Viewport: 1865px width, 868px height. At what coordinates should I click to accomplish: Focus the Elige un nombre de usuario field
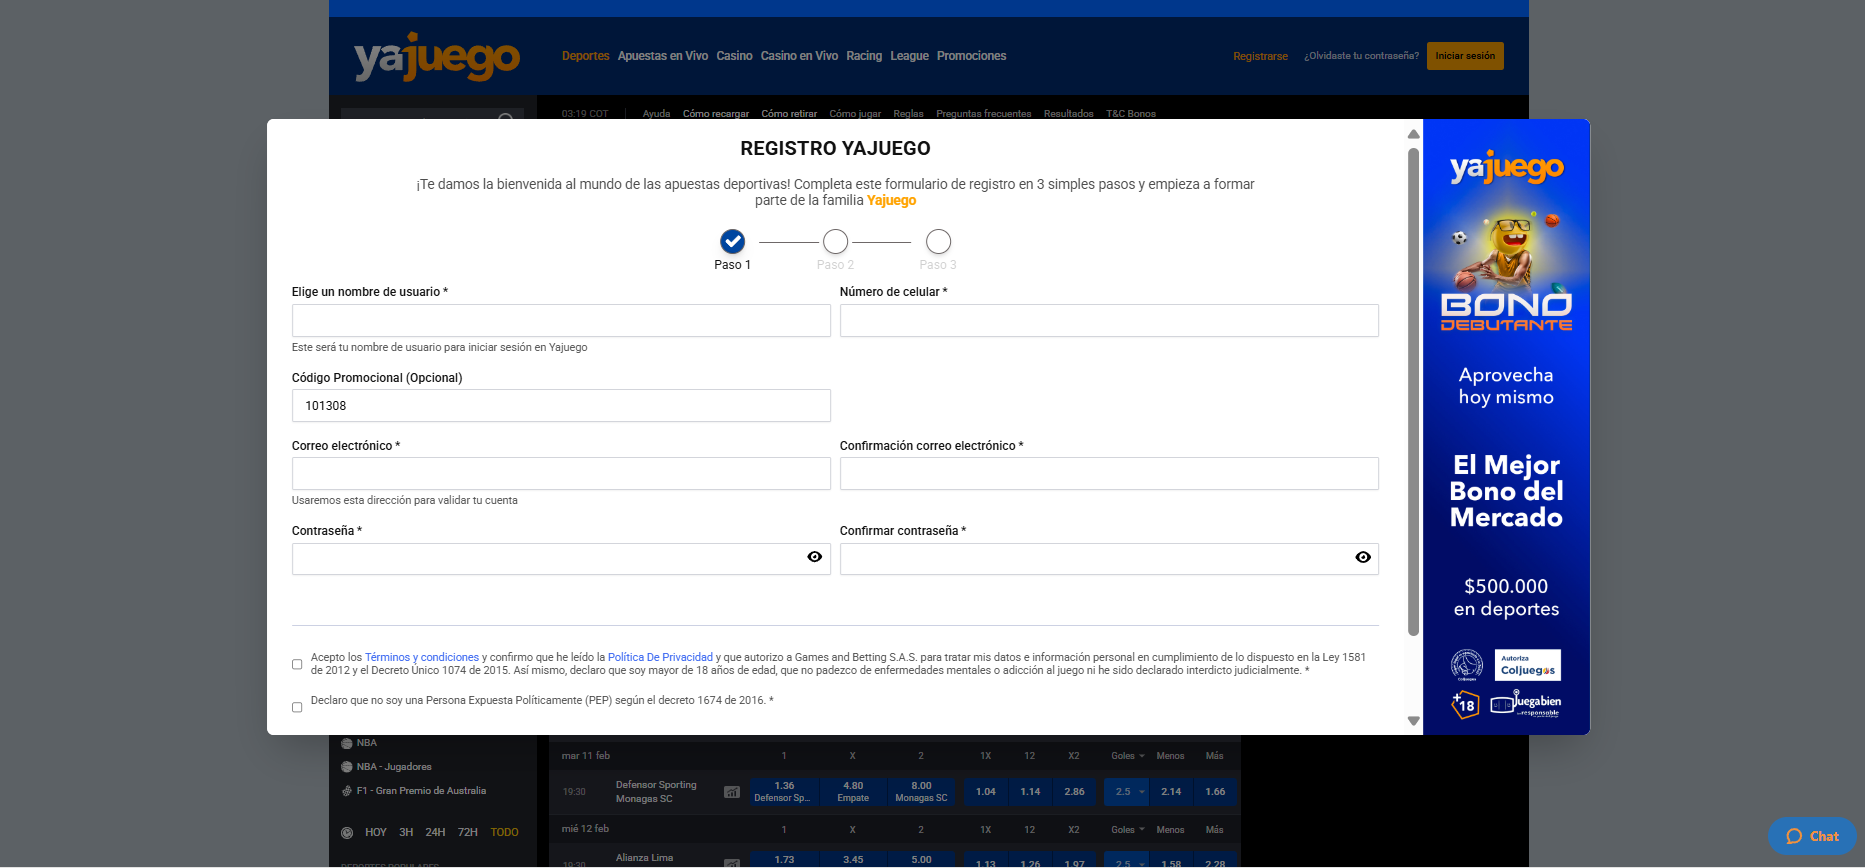561,320
